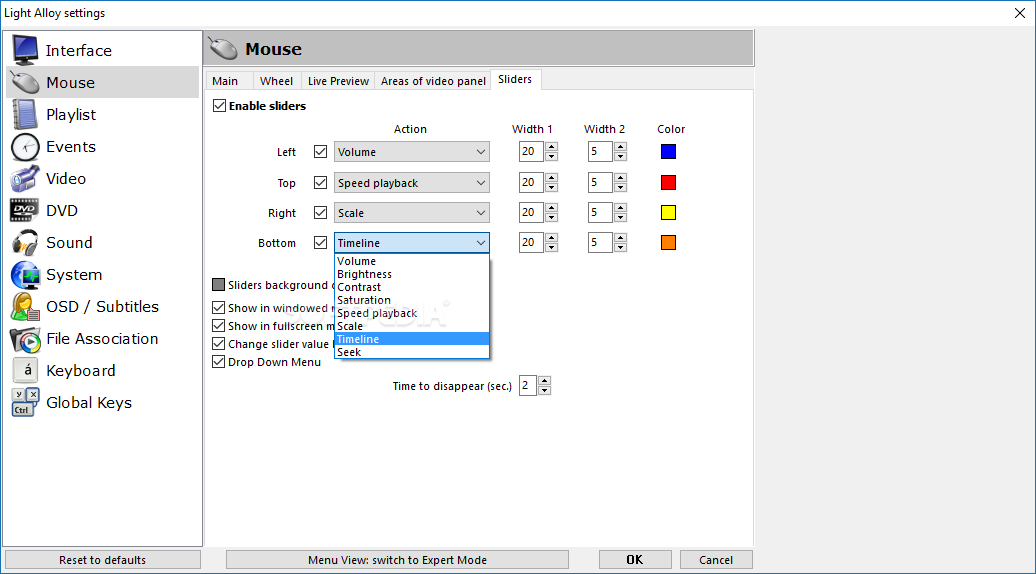Choose Volume from the open list

pyautogui.click(x=412, y=262)
